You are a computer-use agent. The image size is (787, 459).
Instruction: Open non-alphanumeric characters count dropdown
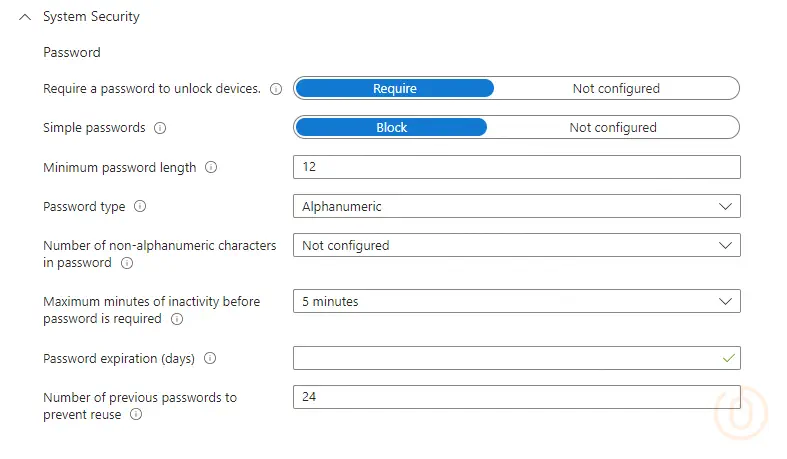click(516, 245)
